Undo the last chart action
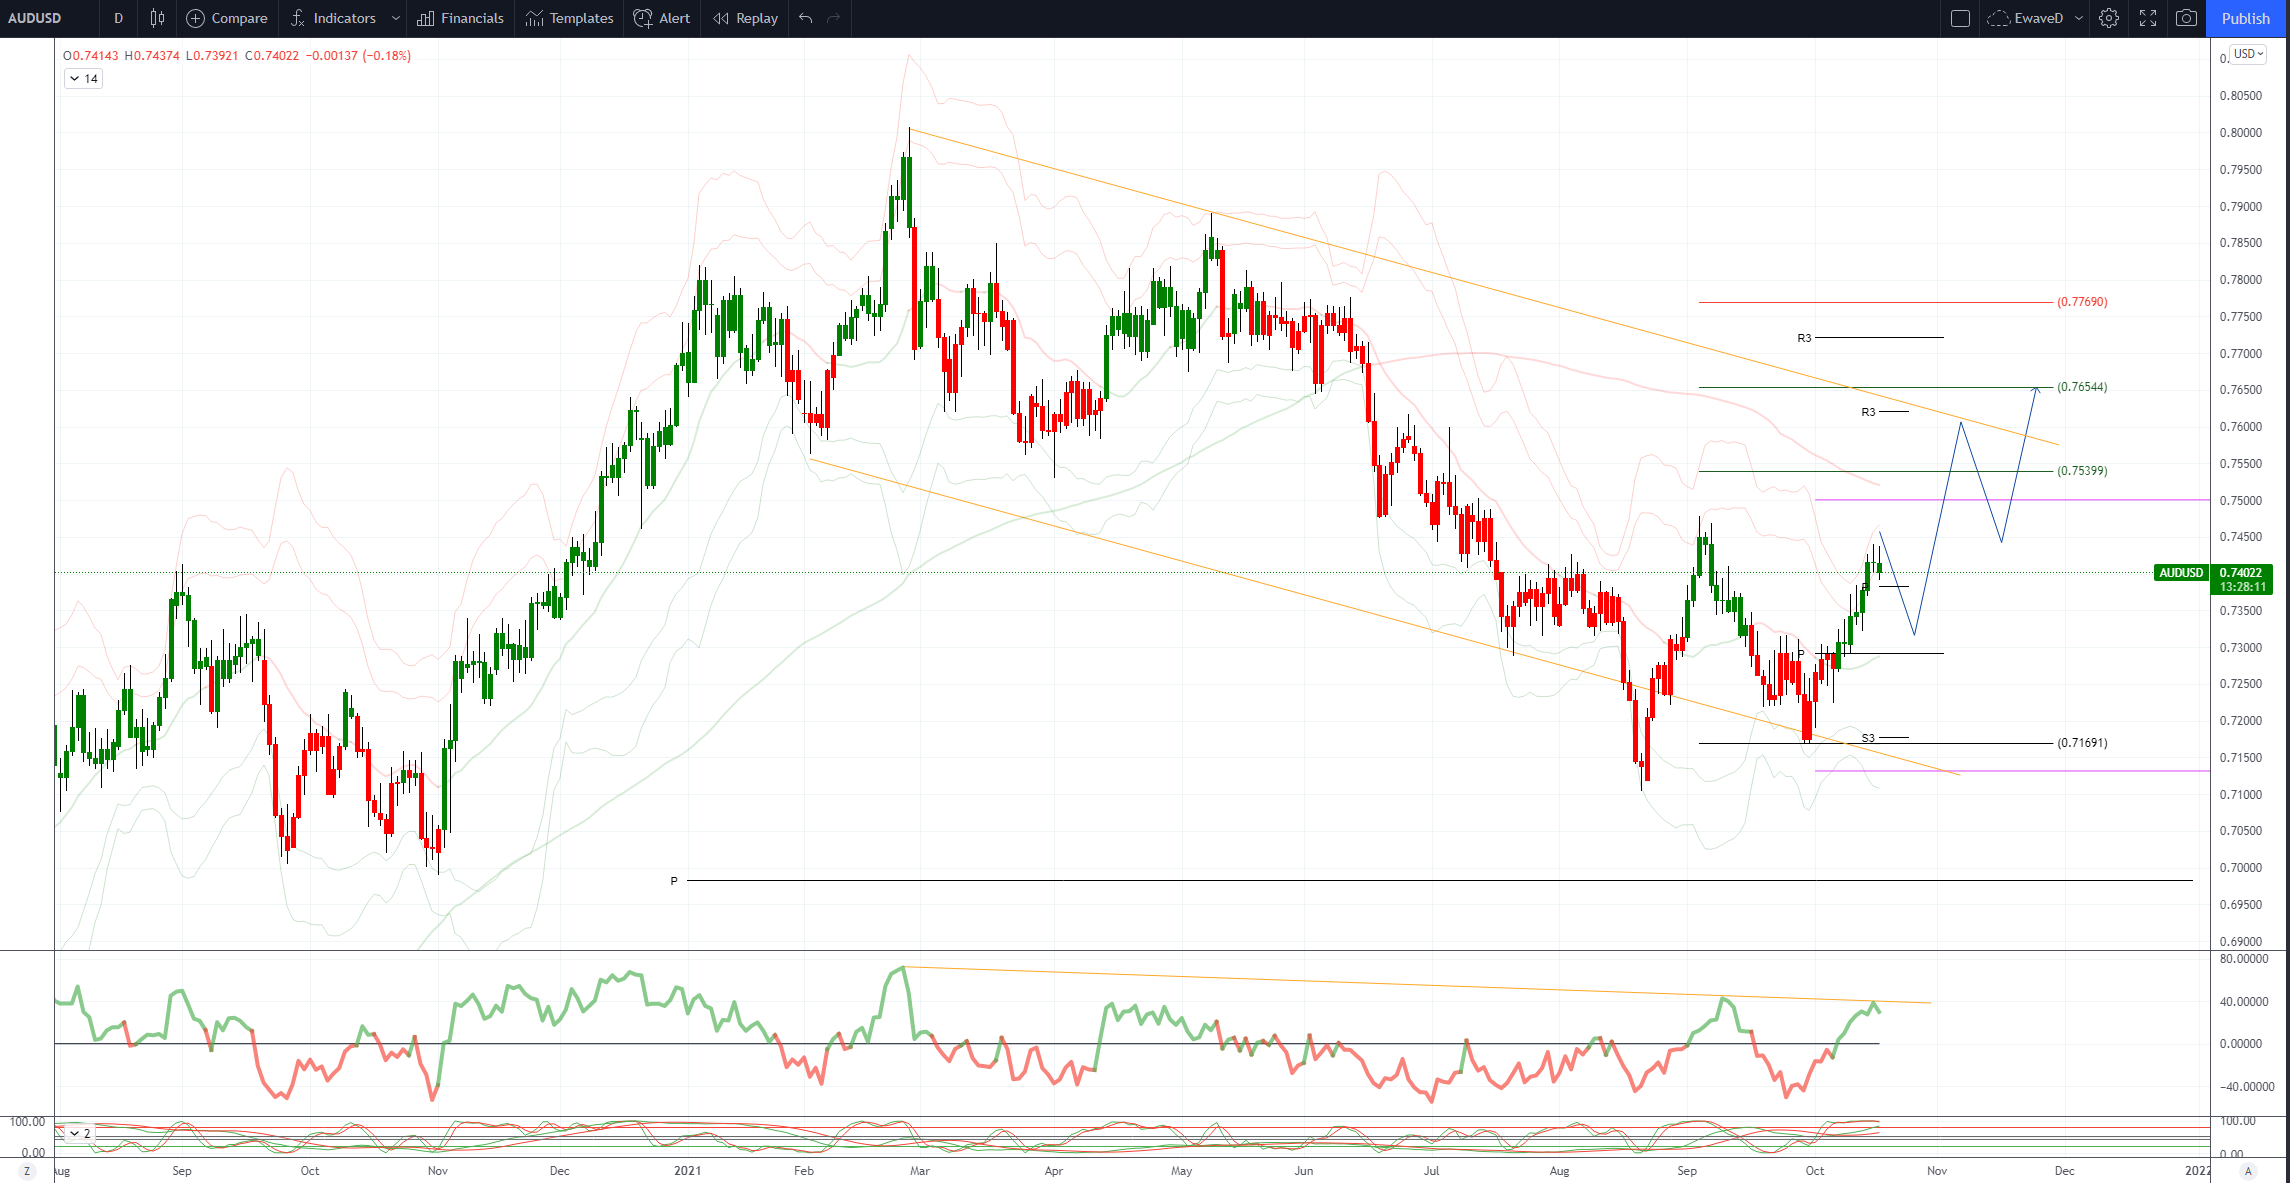The height and width of the screenshot is (1183, 2290). point(806,18)
